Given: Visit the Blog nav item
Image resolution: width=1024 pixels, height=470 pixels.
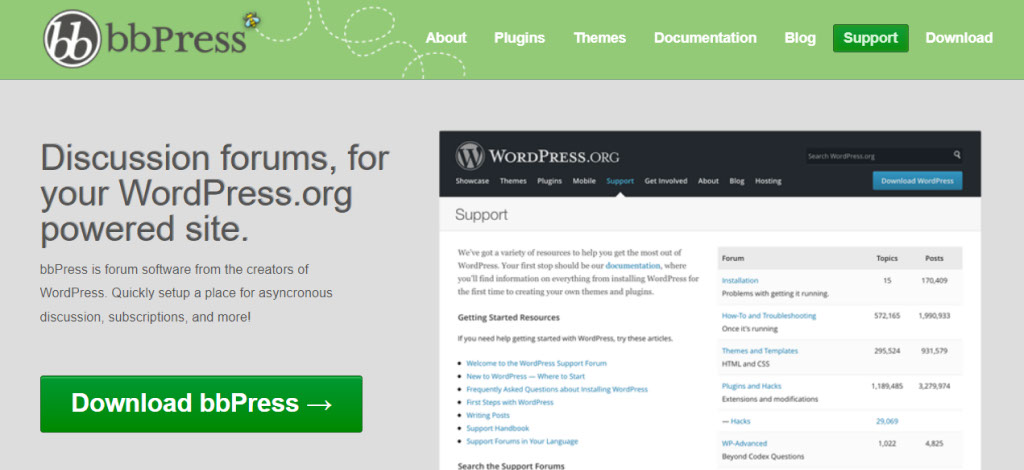Looking at the screenshot, I should point(800,38).
